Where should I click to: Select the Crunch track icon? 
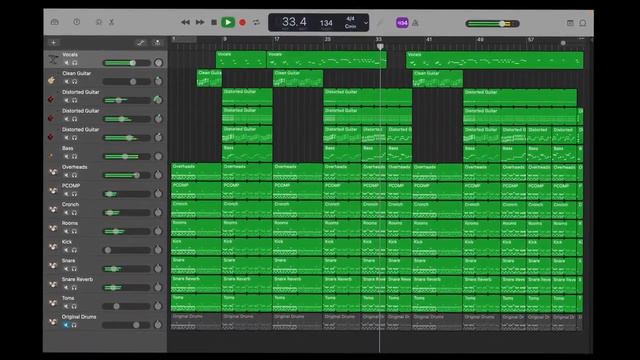click(x=53, y=209)
